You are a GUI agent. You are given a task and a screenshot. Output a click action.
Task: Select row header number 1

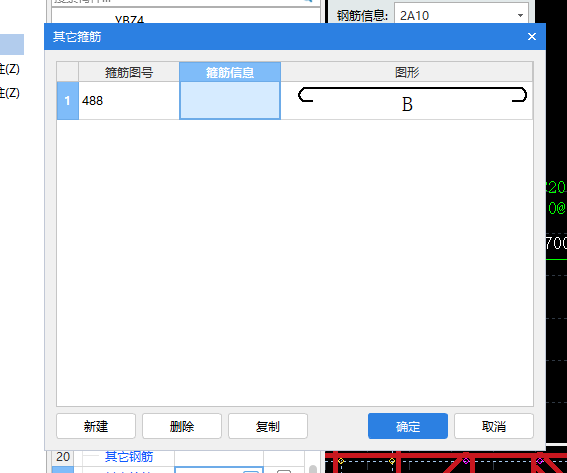68,101
